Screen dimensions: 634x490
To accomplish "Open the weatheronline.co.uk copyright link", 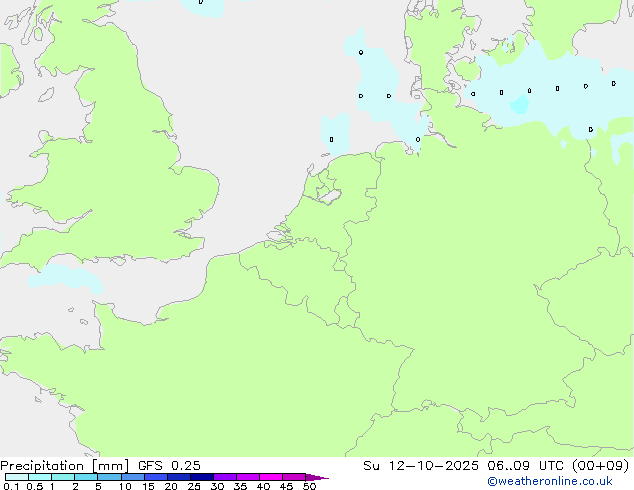I will (550, 481).
